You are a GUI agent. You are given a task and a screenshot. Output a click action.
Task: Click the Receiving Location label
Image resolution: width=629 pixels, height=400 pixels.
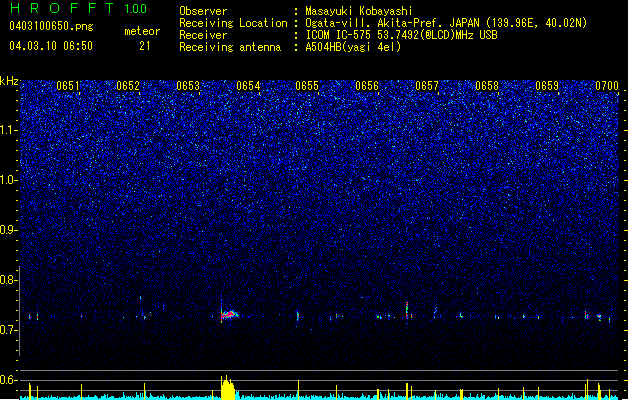click(233, 23)
